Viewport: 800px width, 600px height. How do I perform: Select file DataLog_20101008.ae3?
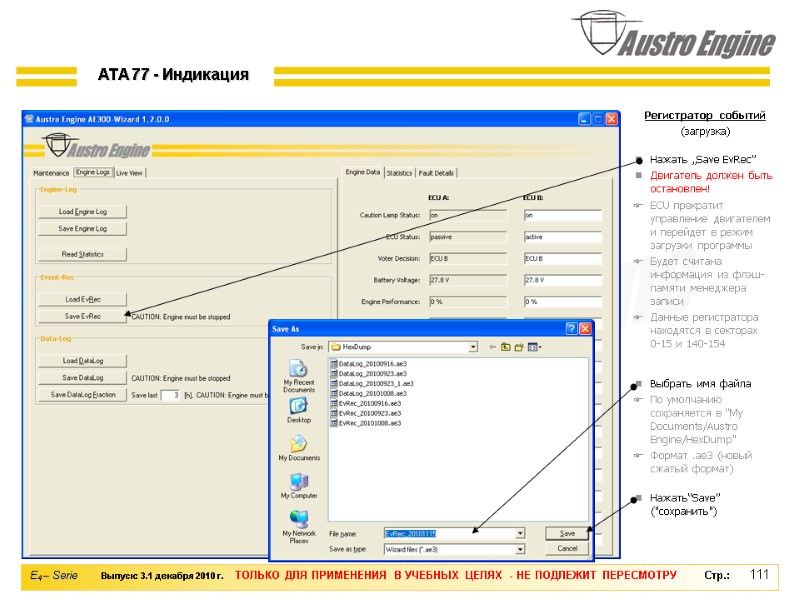(368, 393)
